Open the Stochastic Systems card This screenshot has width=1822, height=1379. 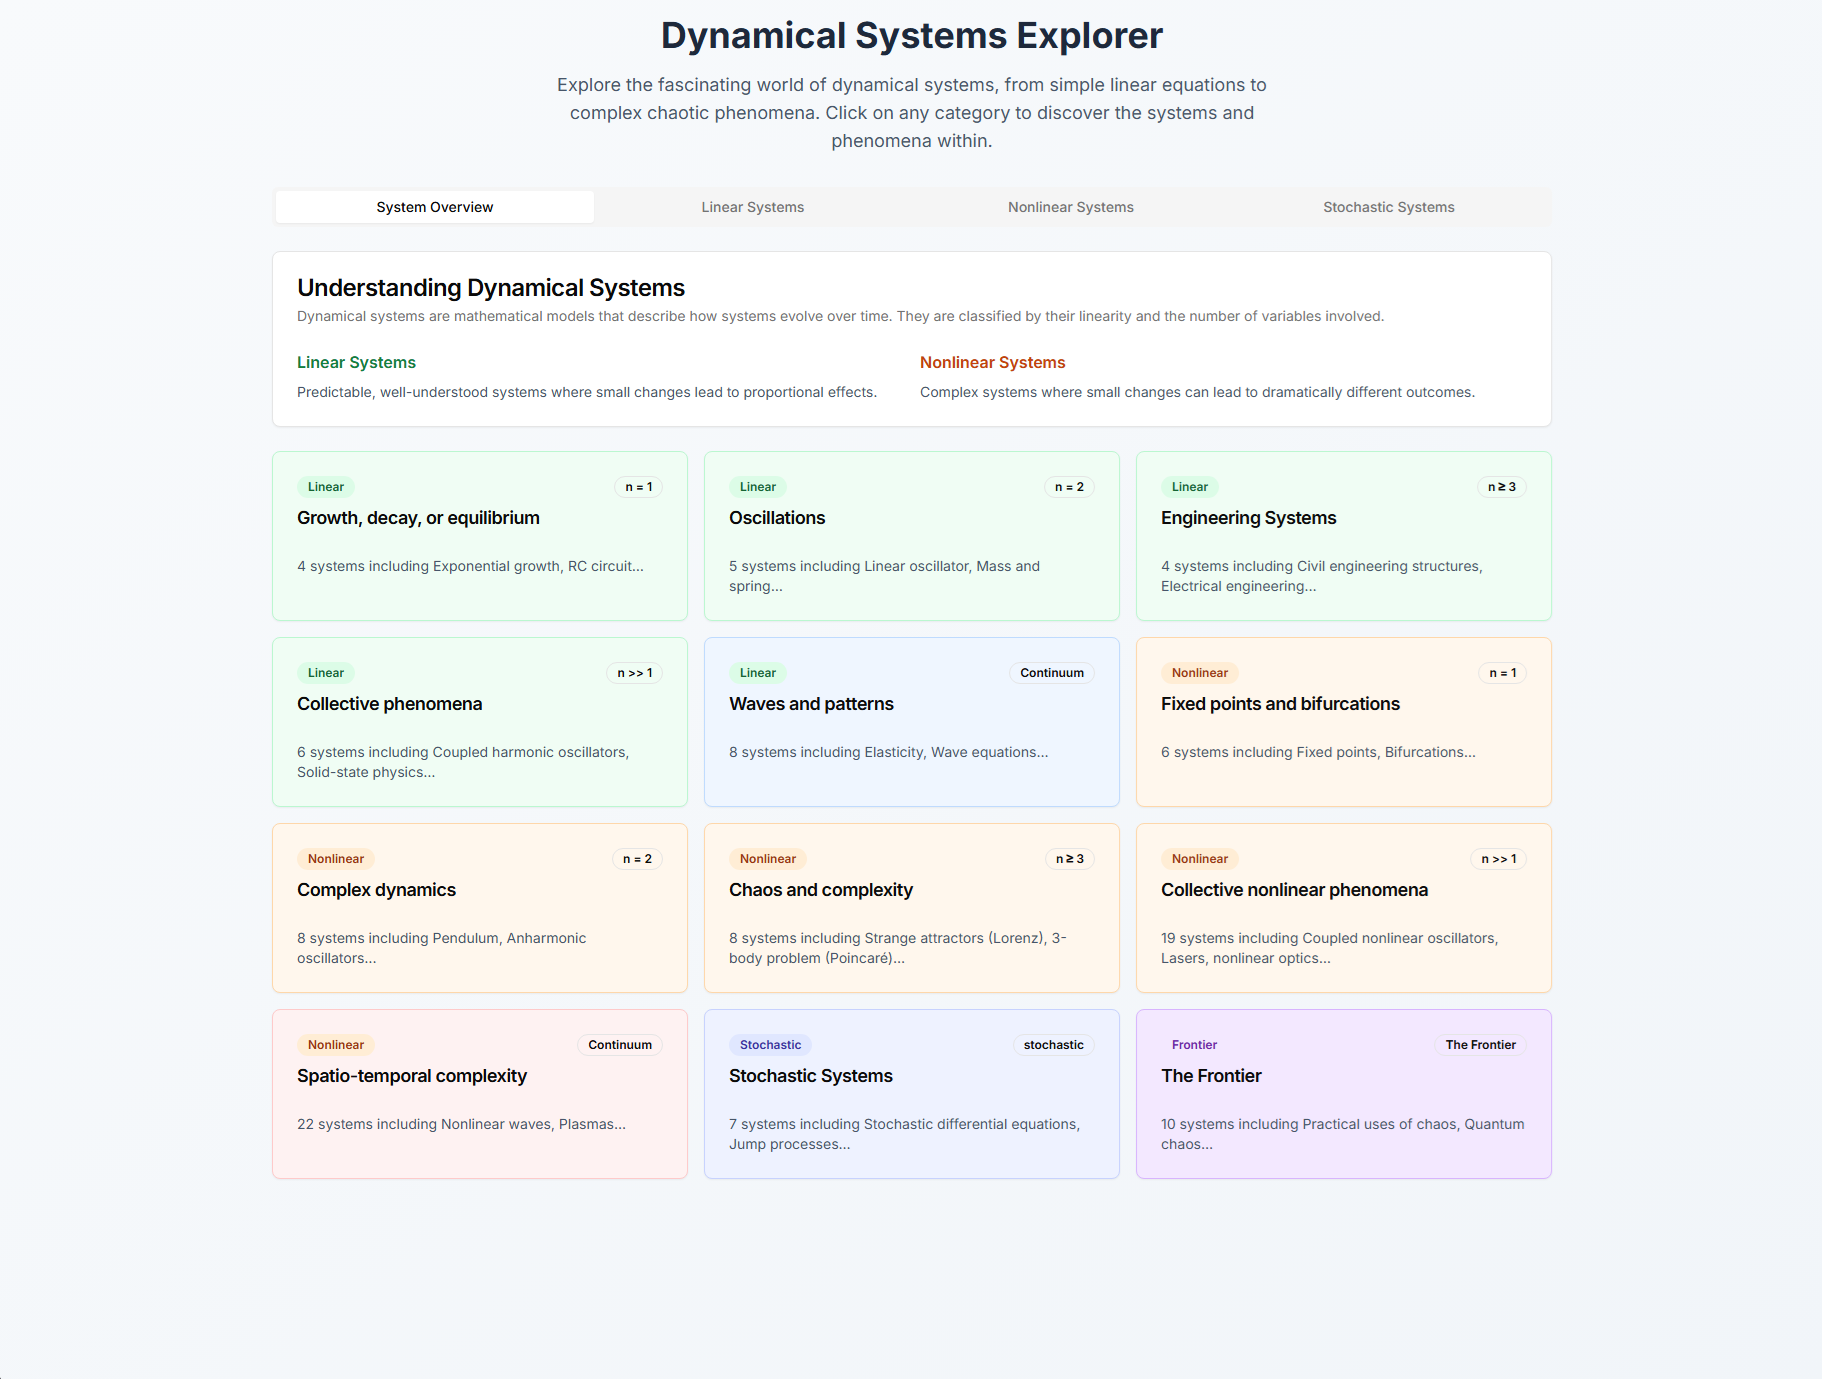point(911,1094)
